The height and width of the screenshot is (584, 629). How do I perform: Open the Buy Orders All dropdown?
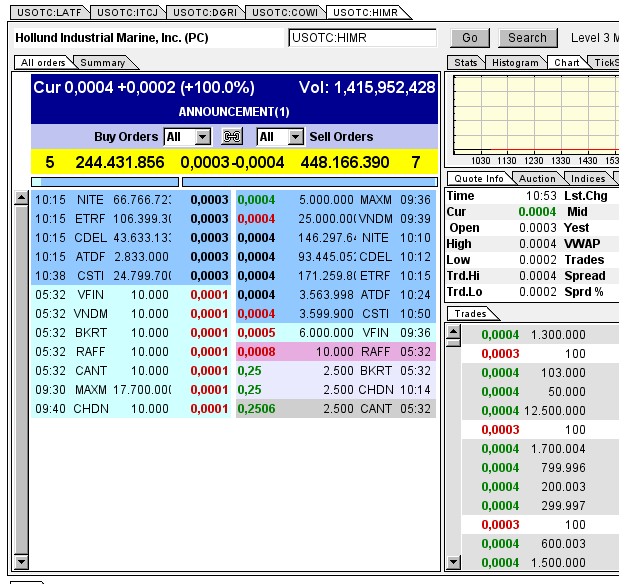pyautogui.click(x=187, y=137)
